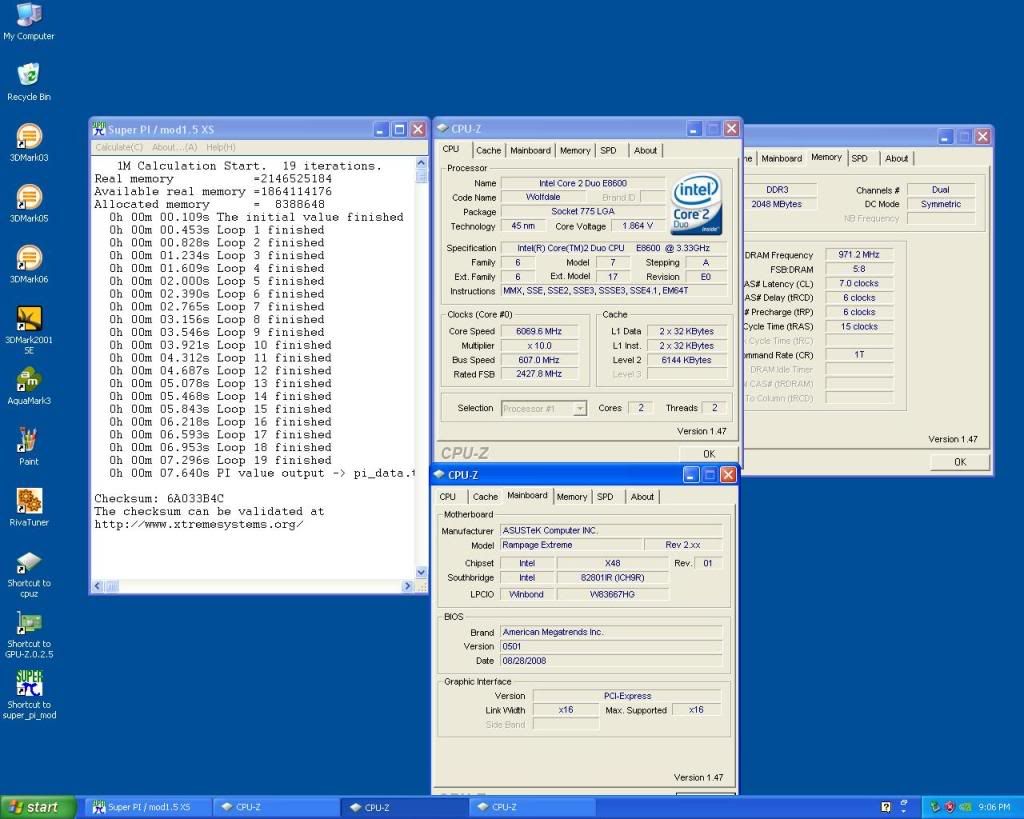This screenshot has height=819, width=1024.
Task: Click the xtremesystems.org URL text
Action: click(199, 524)
